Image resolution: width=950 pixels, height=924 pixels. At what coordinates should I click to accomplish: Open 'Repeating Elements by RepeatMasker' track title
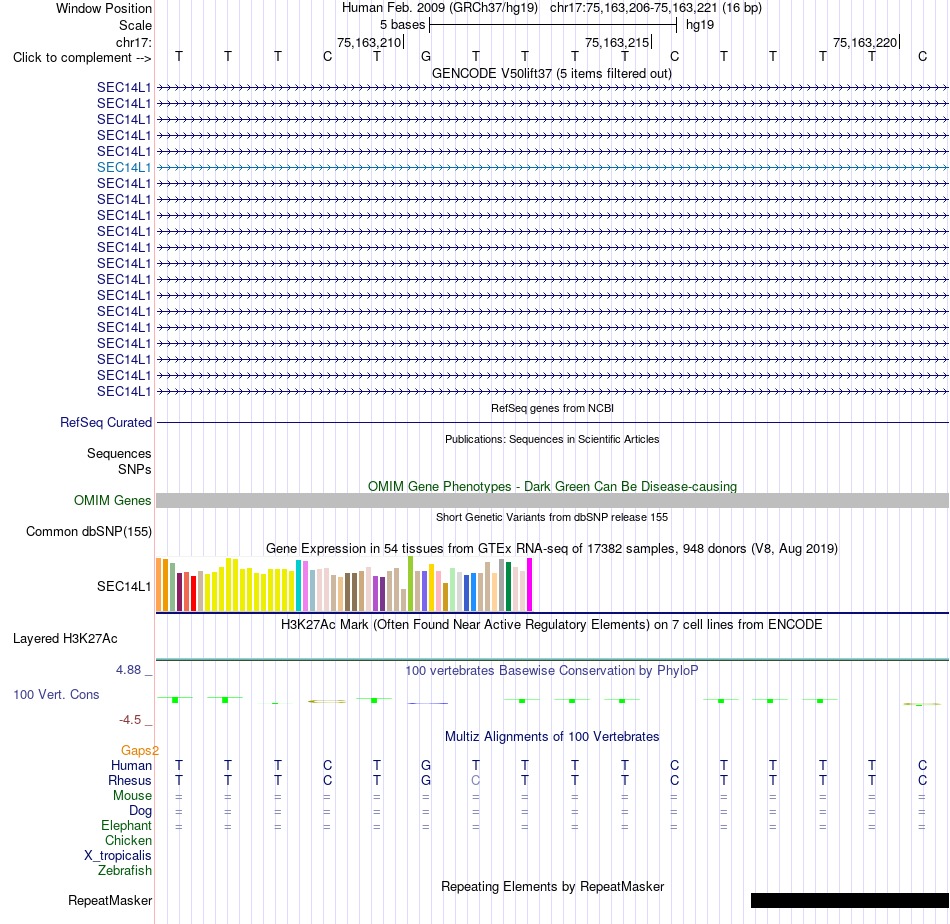click(x=552, y=886)
